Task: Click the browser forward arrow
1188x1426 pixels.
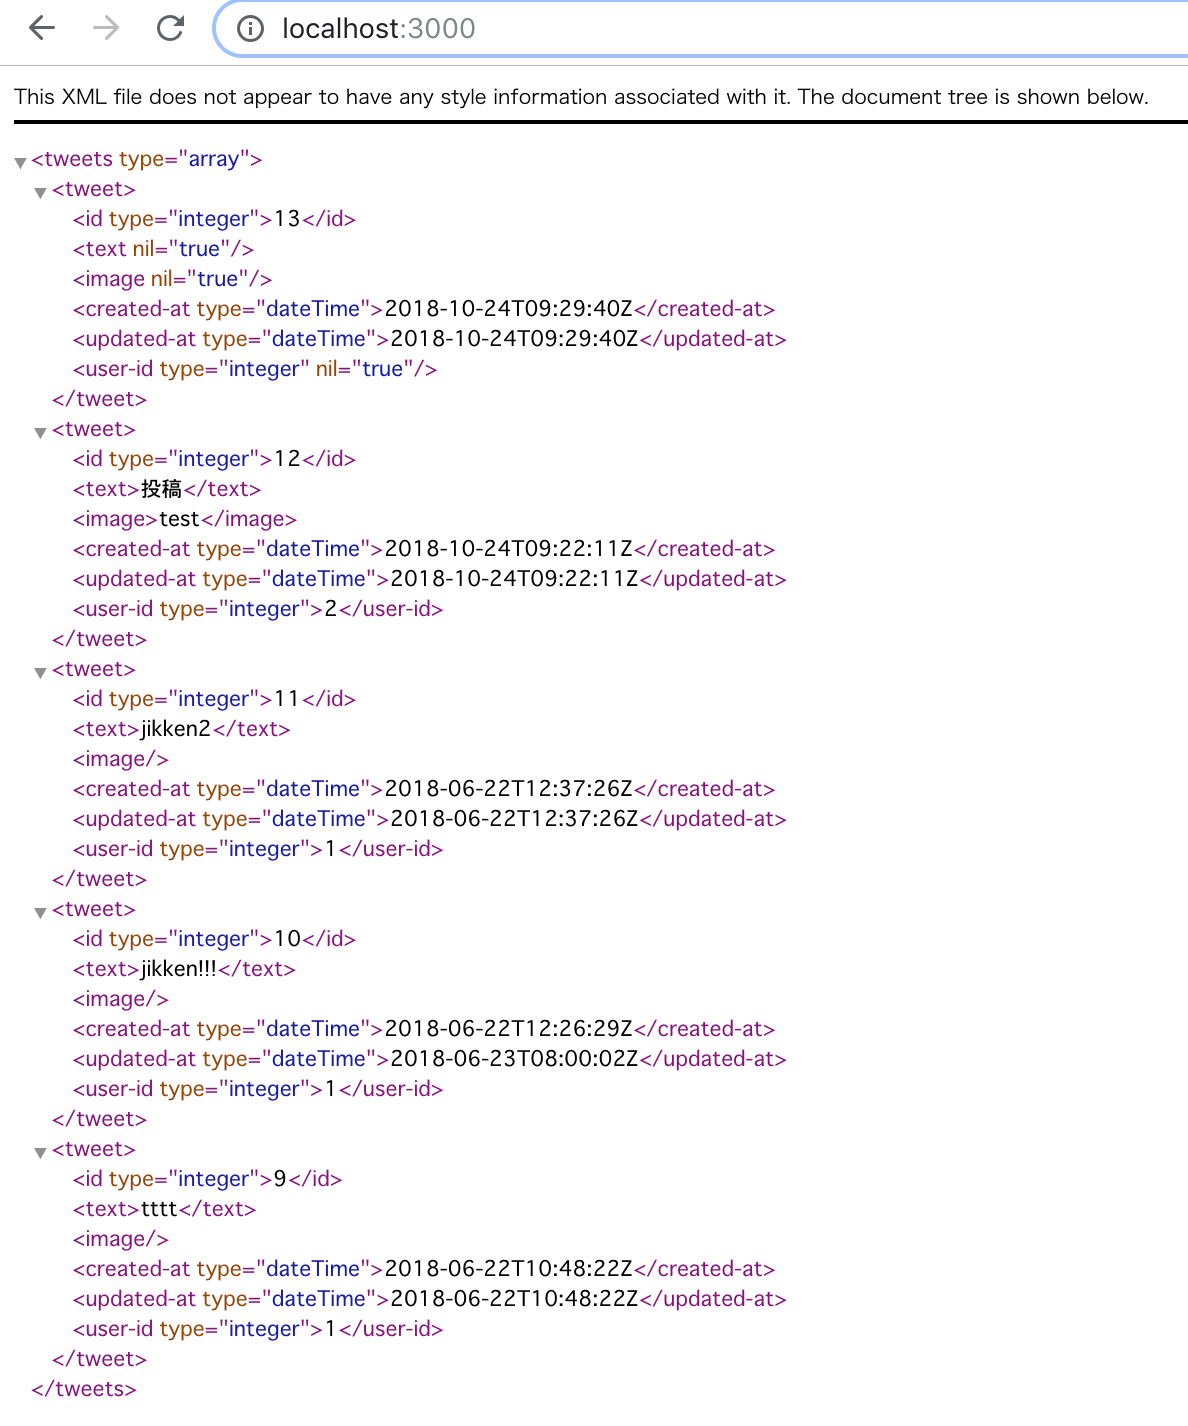Action: [106, 28]
